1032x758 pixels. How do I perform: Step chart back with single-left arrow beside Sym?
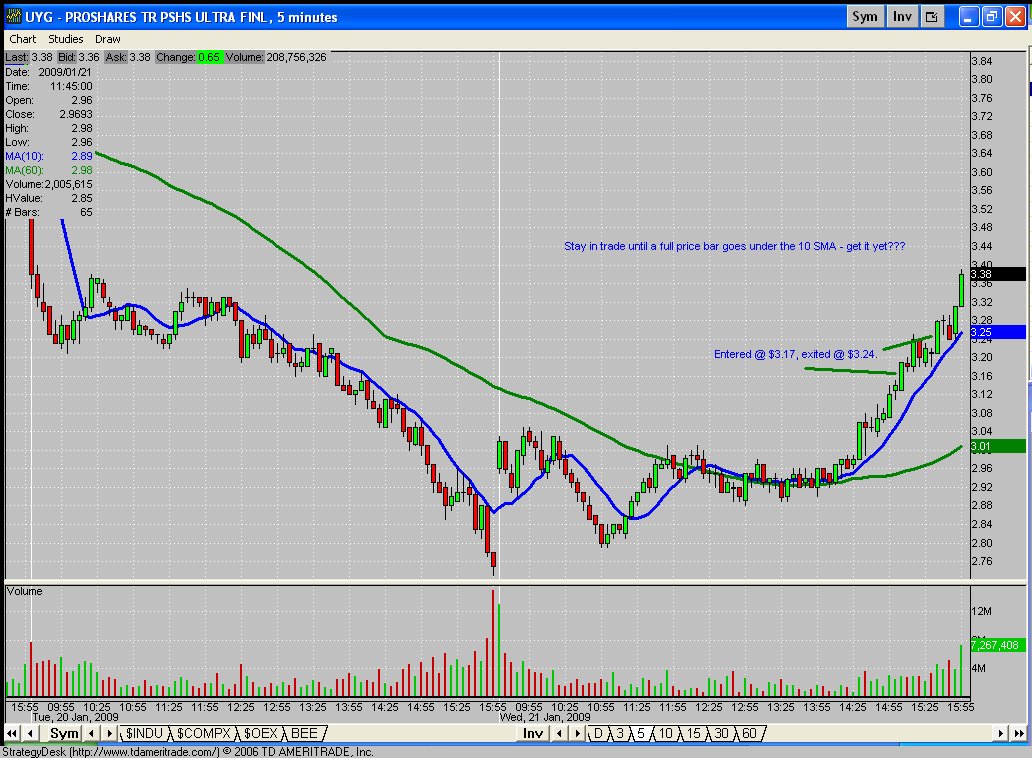30,733
